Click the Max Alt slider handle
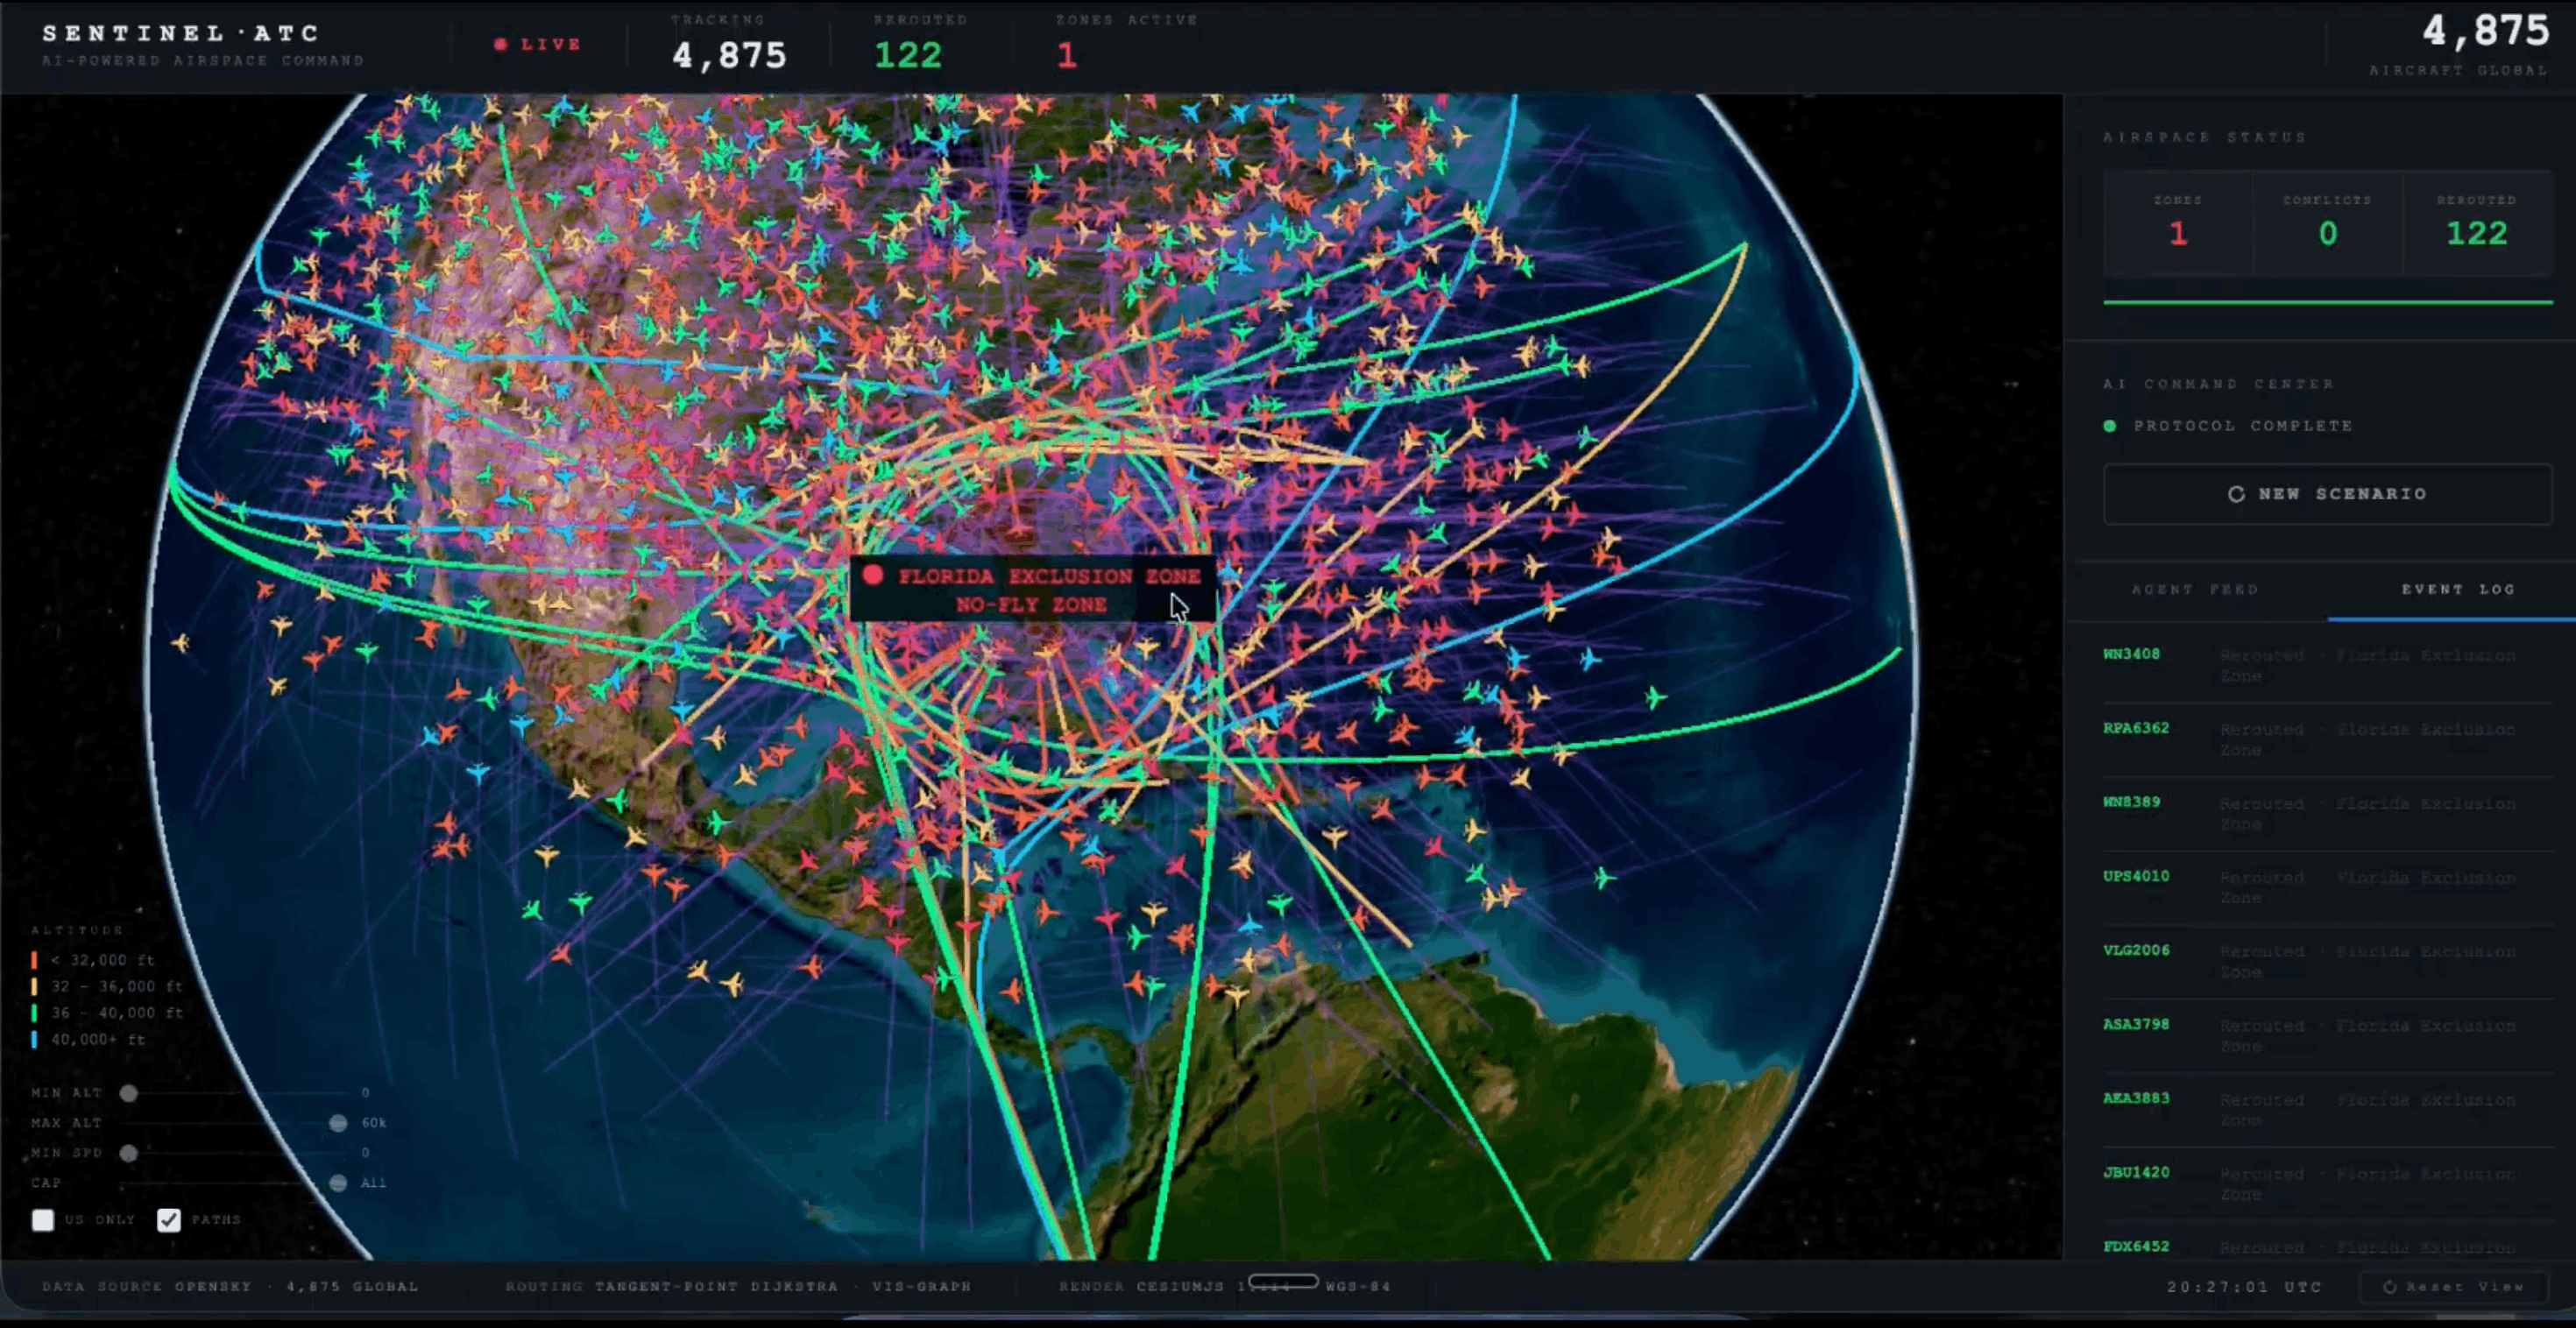Viewport: 2576px width, 1328px height. [338, 1123]
